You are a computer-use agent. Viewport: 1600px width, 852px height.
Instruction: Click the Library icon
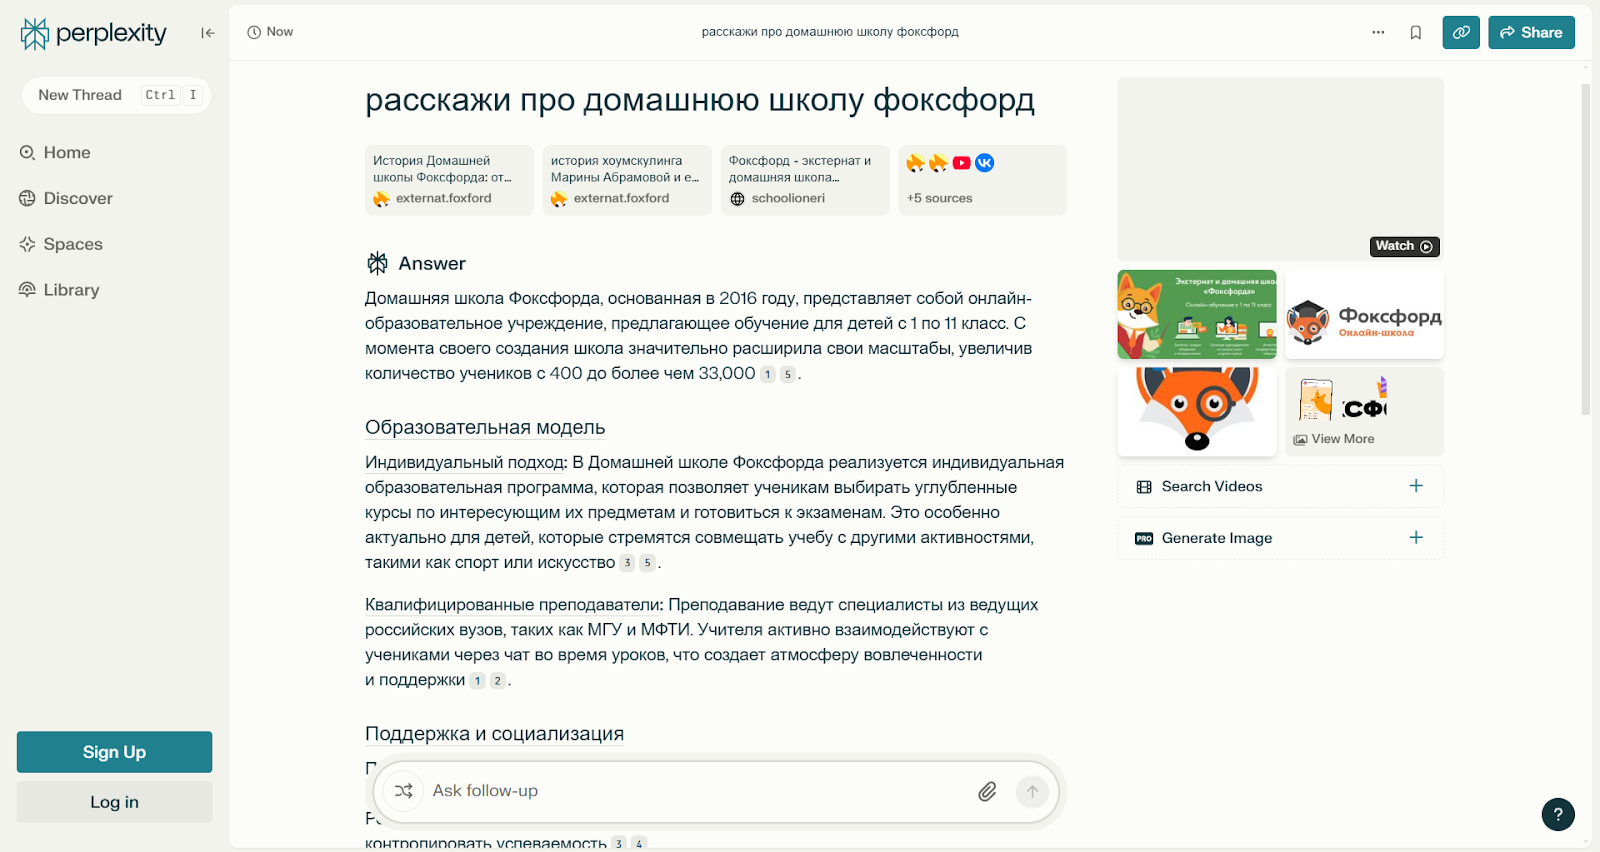click(27, 290)
